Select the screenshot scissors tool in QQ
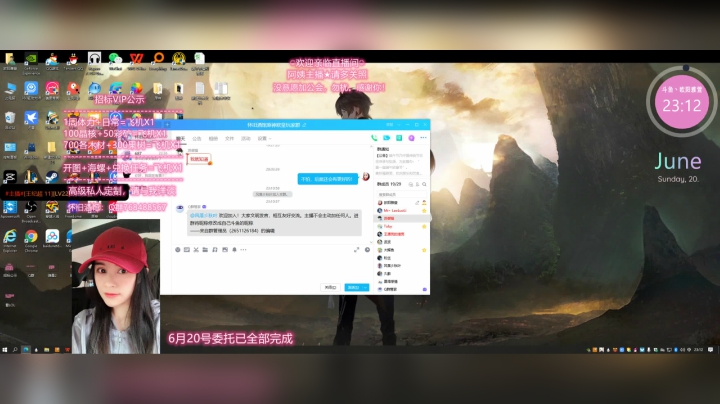Viewport: 720px width, 404px height. 196,250
